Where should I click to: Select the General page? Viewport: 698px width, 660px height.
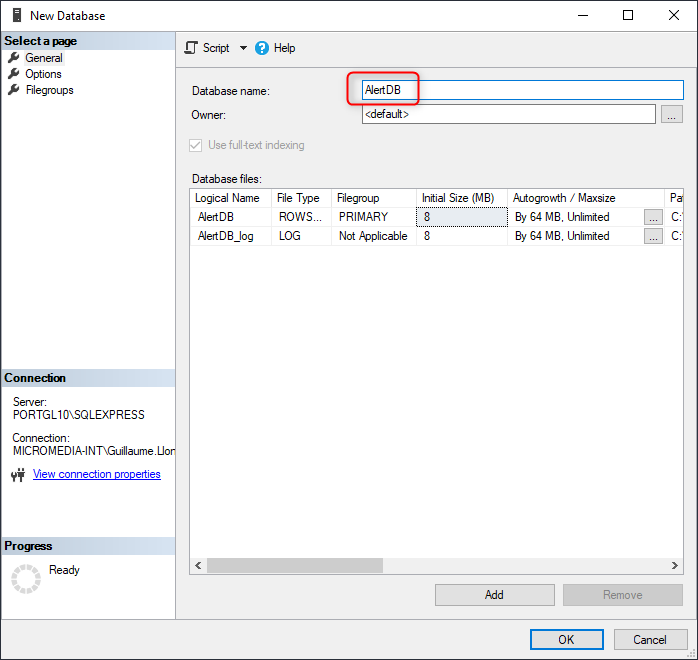tap(43, 58)
